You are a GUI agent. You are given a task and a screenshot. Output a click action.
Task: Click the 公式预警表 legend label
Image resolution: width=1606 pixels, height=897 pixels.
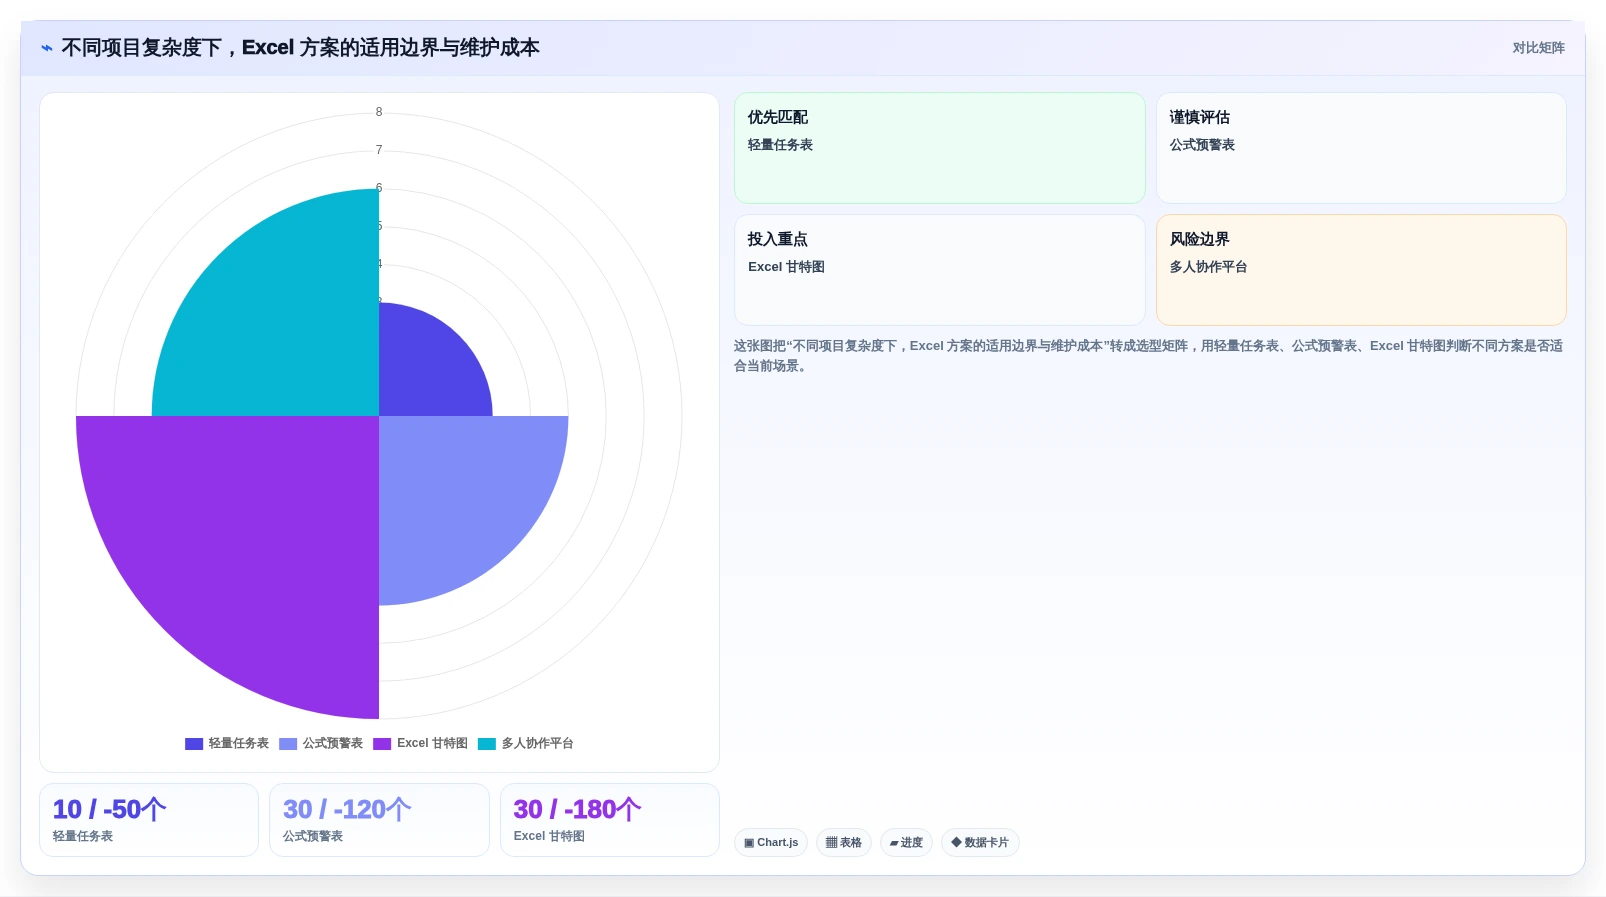(x=333, y=744)
